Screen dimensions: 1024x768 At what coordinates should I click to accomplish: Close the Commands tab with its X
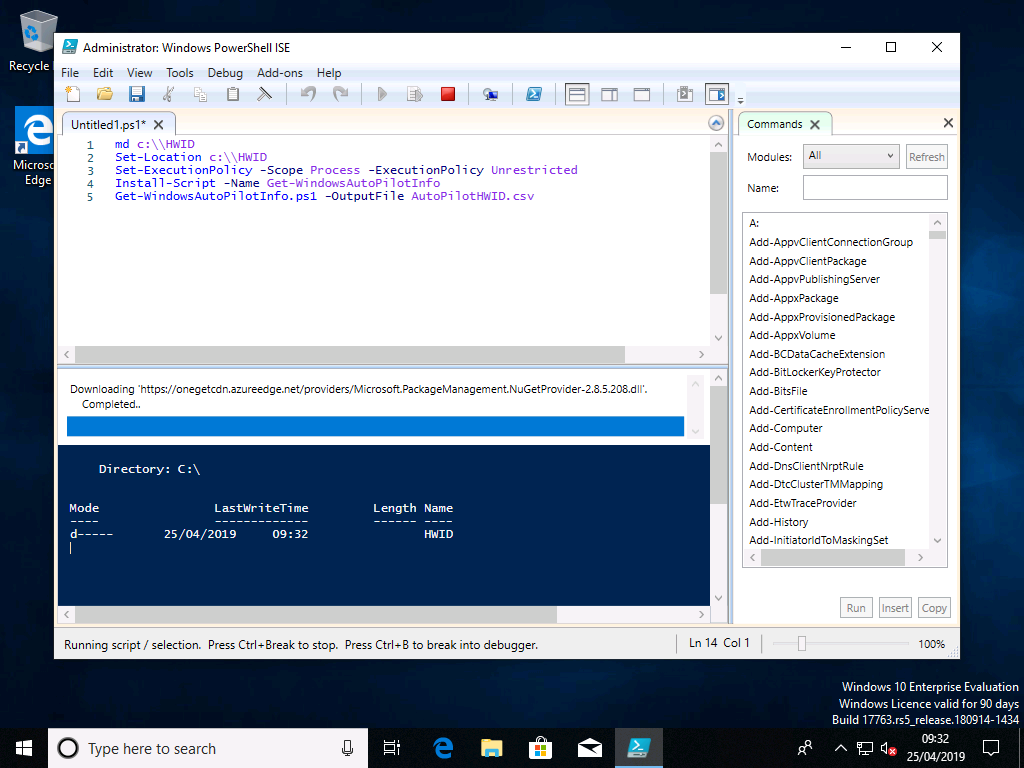tap(814, 124)
